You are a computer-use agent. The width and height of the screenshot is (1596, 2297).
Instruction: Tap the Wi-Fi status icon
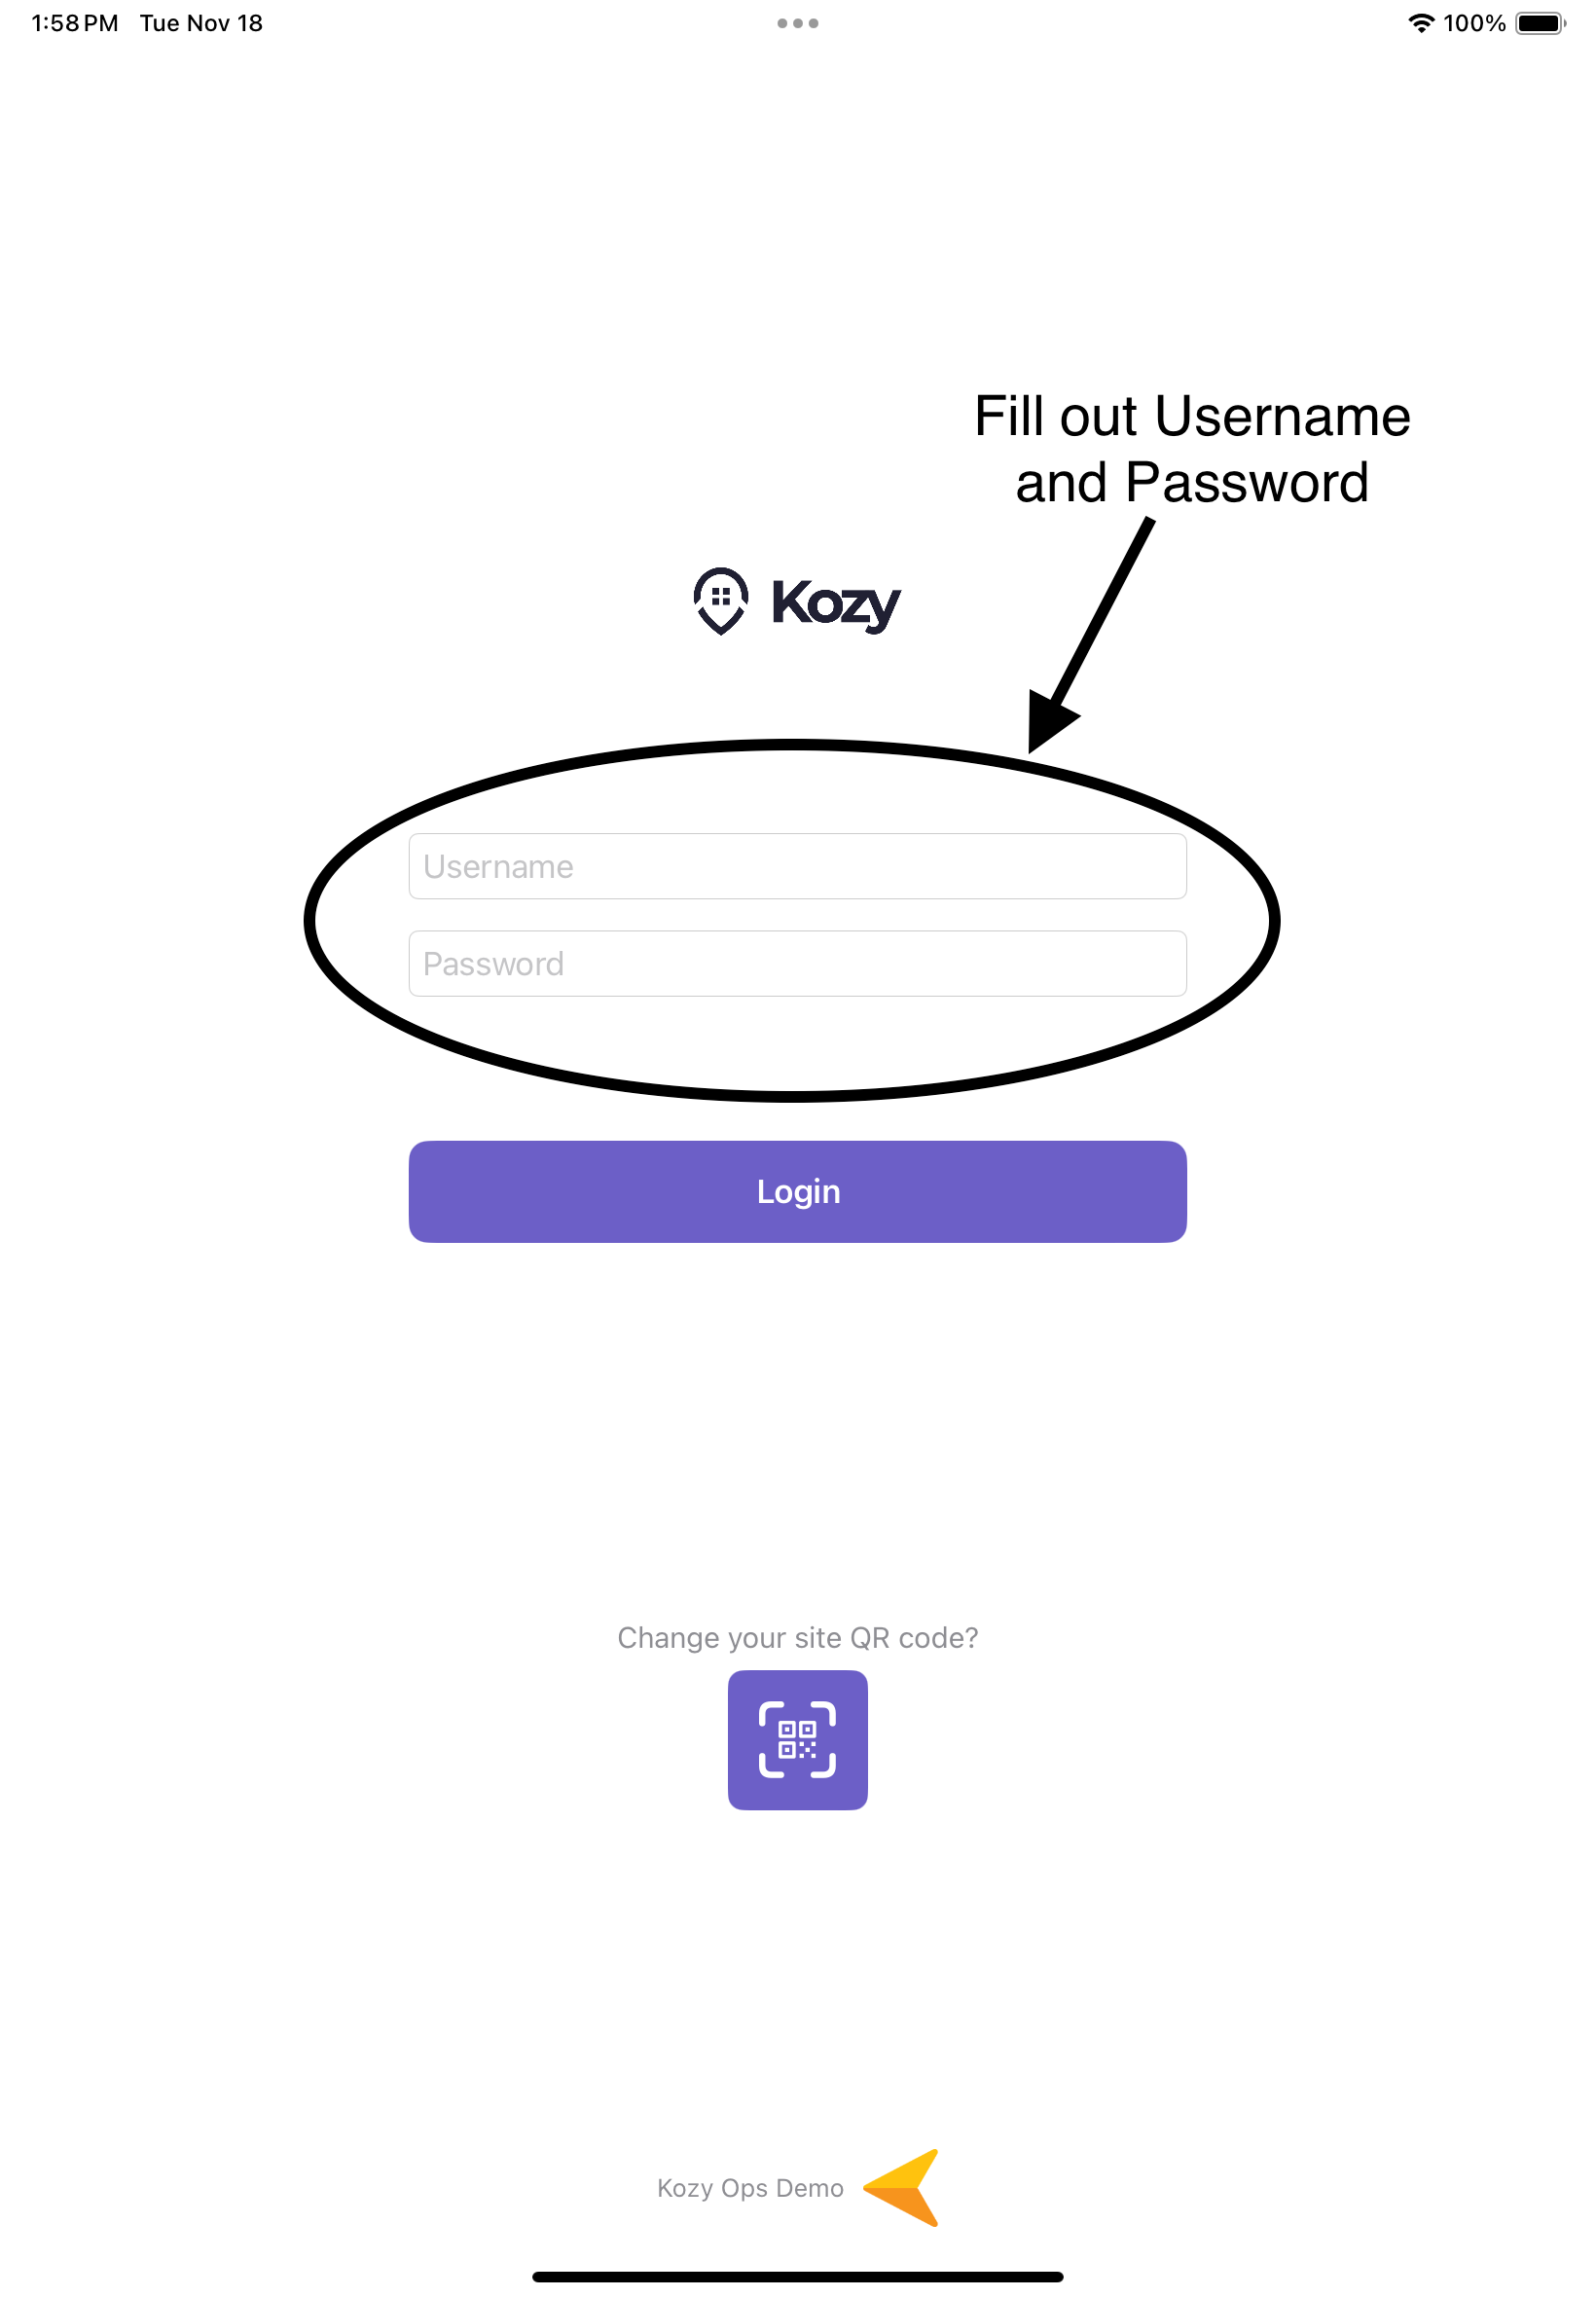click(1420, 23)
